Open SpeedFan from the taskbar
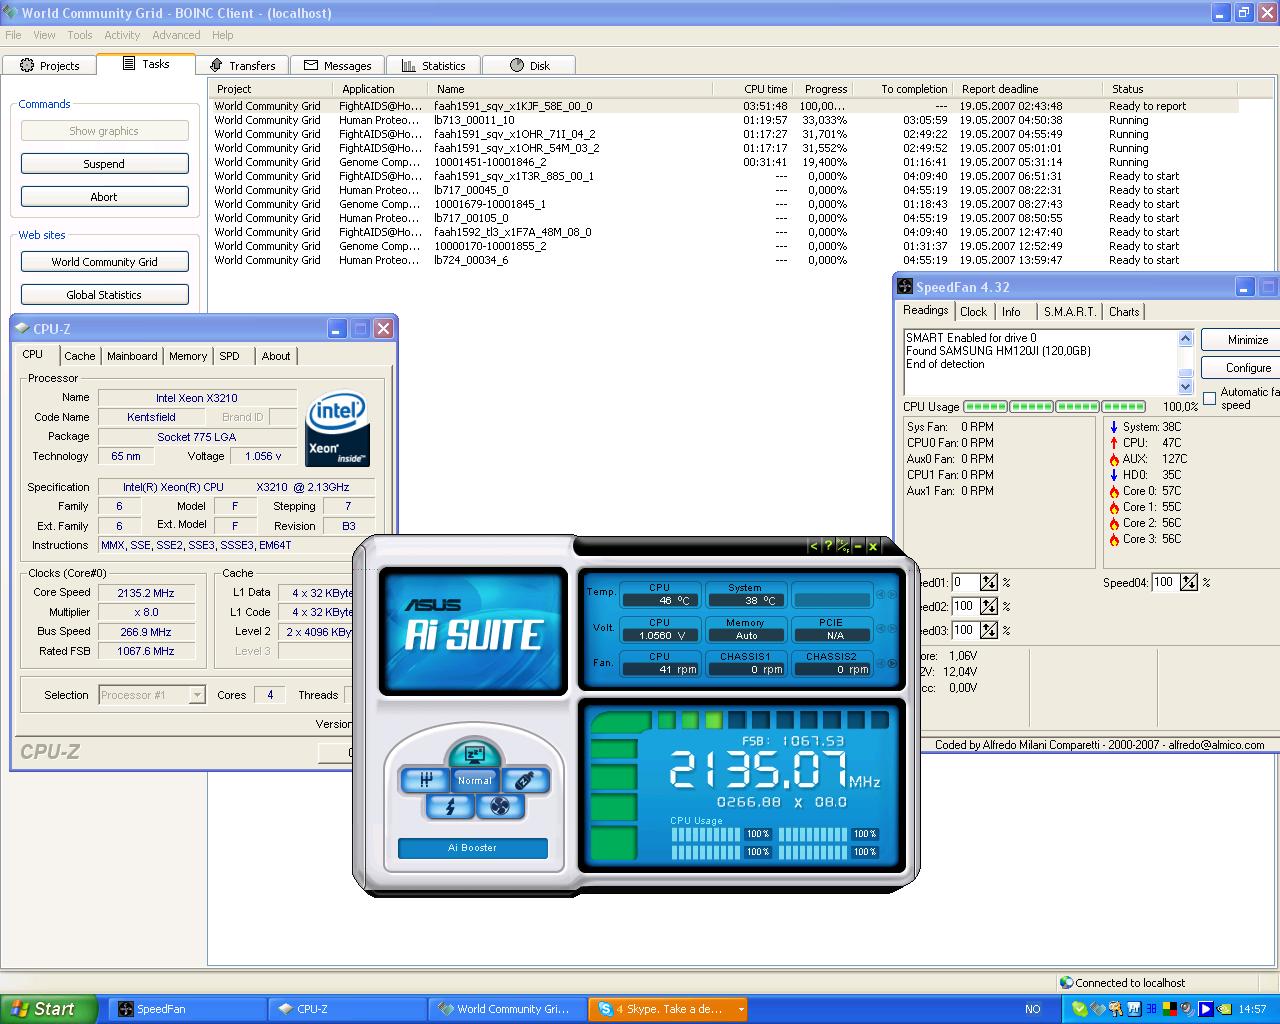This screenshot has width=1280, height=1024. (x=186, y=1009)
